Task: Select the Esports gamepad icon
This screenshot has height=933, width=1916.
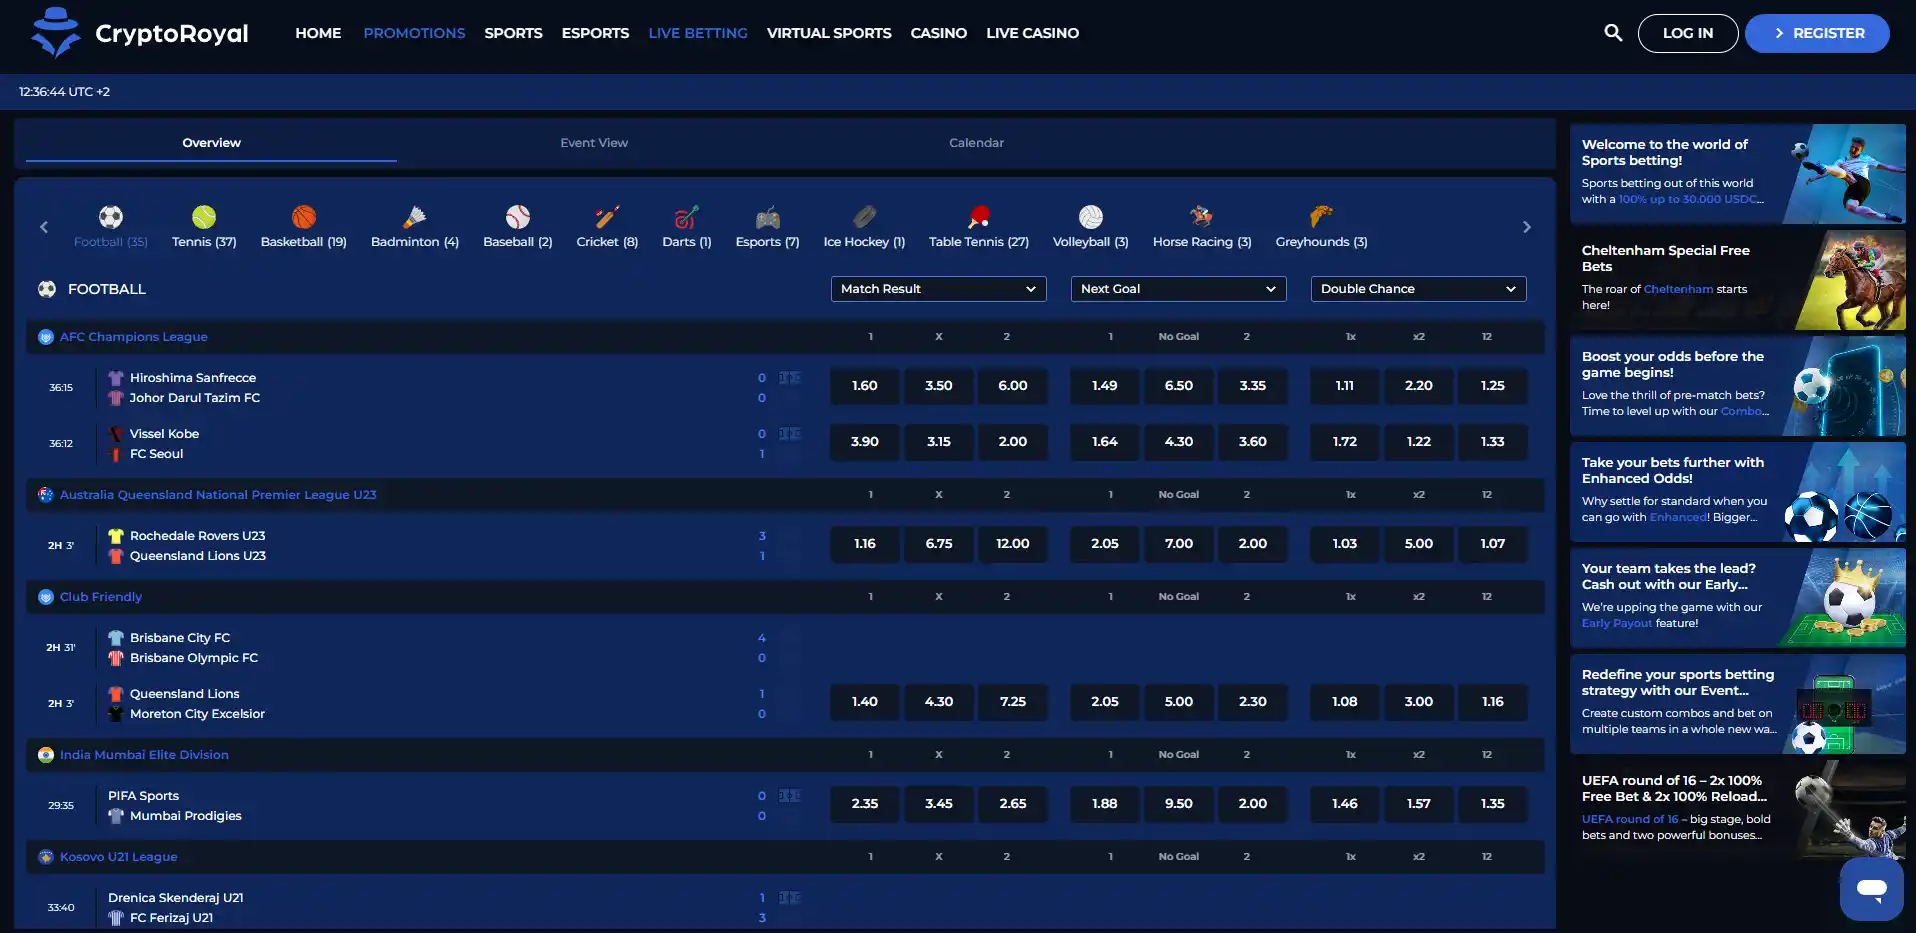Action: pos(768,217)
